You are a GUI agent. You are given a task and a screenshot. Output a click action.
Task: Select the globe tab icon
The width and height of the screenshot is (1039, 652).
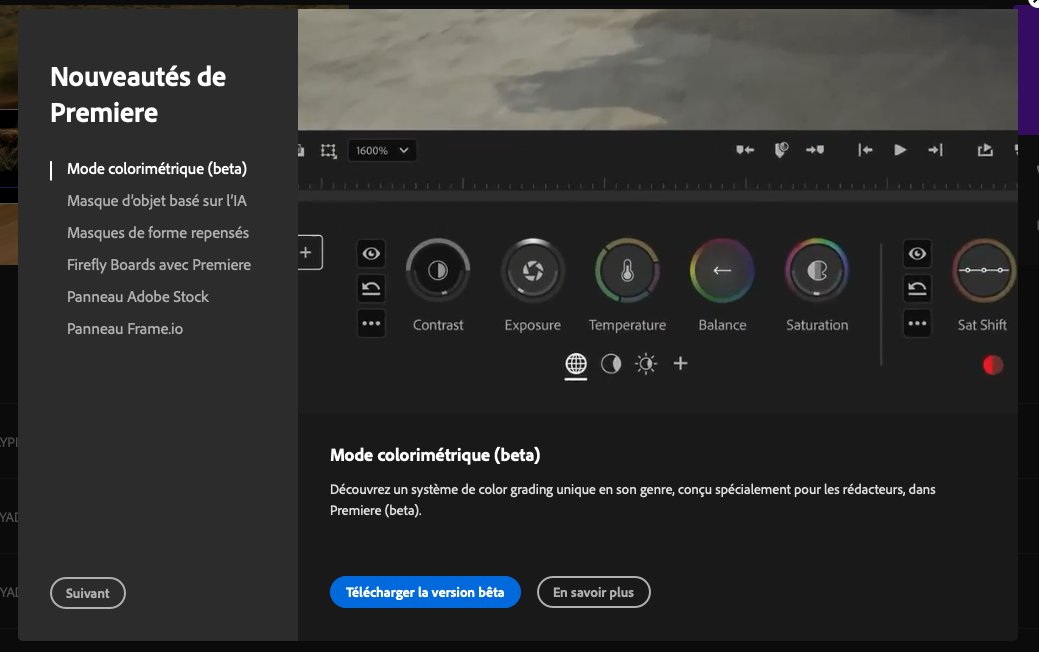tap(576, 364)
